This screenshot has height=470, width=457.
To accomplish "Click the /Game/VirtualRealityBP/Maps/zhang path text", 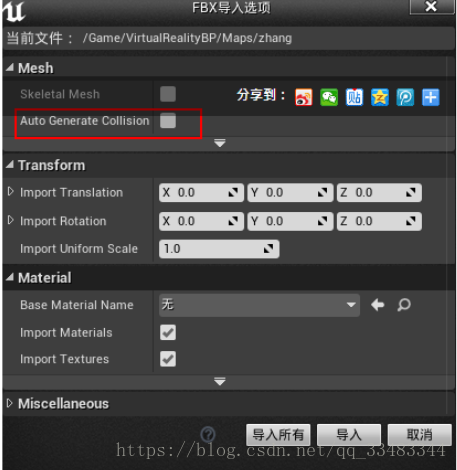I will click(187, 38).
